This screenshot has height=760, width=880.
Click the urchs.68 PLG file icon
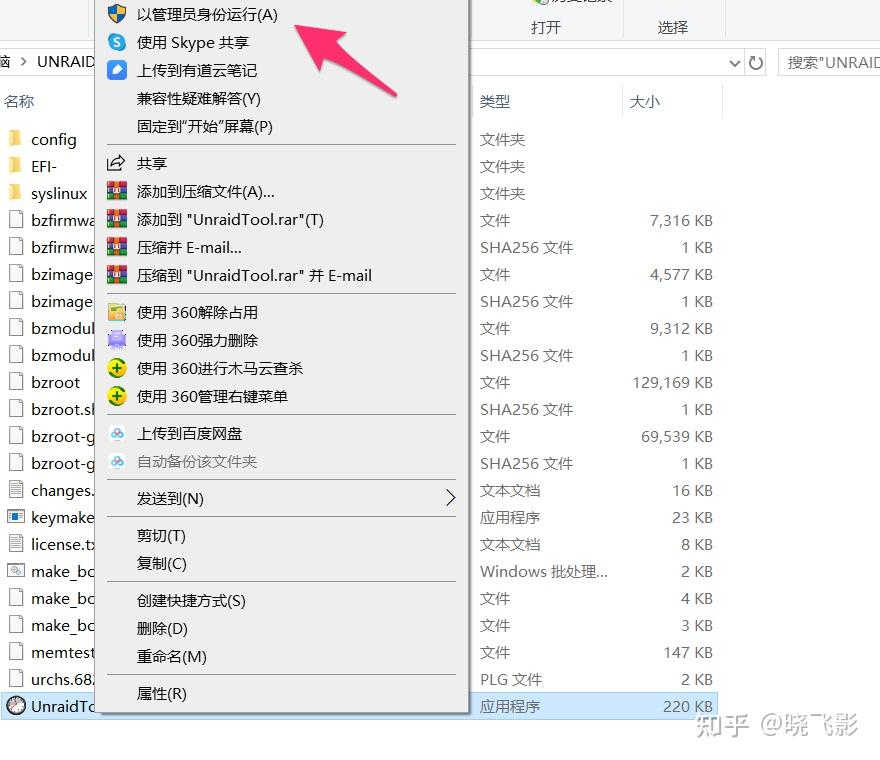click(16, 679)
